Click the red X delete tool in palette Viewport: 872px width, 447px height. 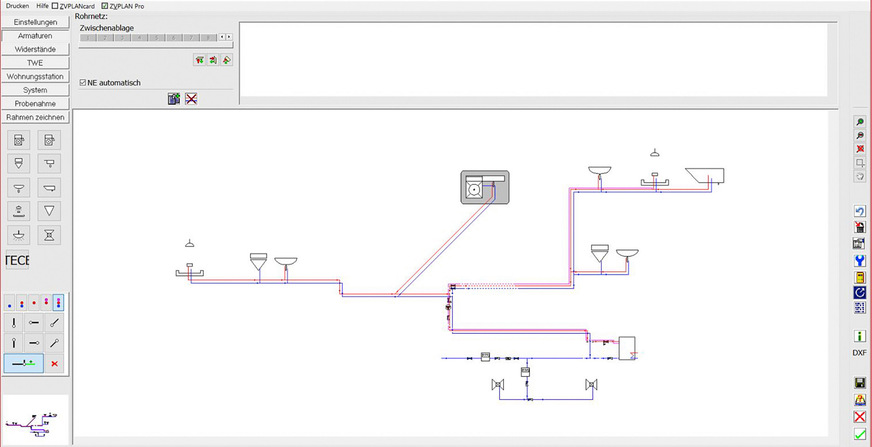[x=54, y=364]
